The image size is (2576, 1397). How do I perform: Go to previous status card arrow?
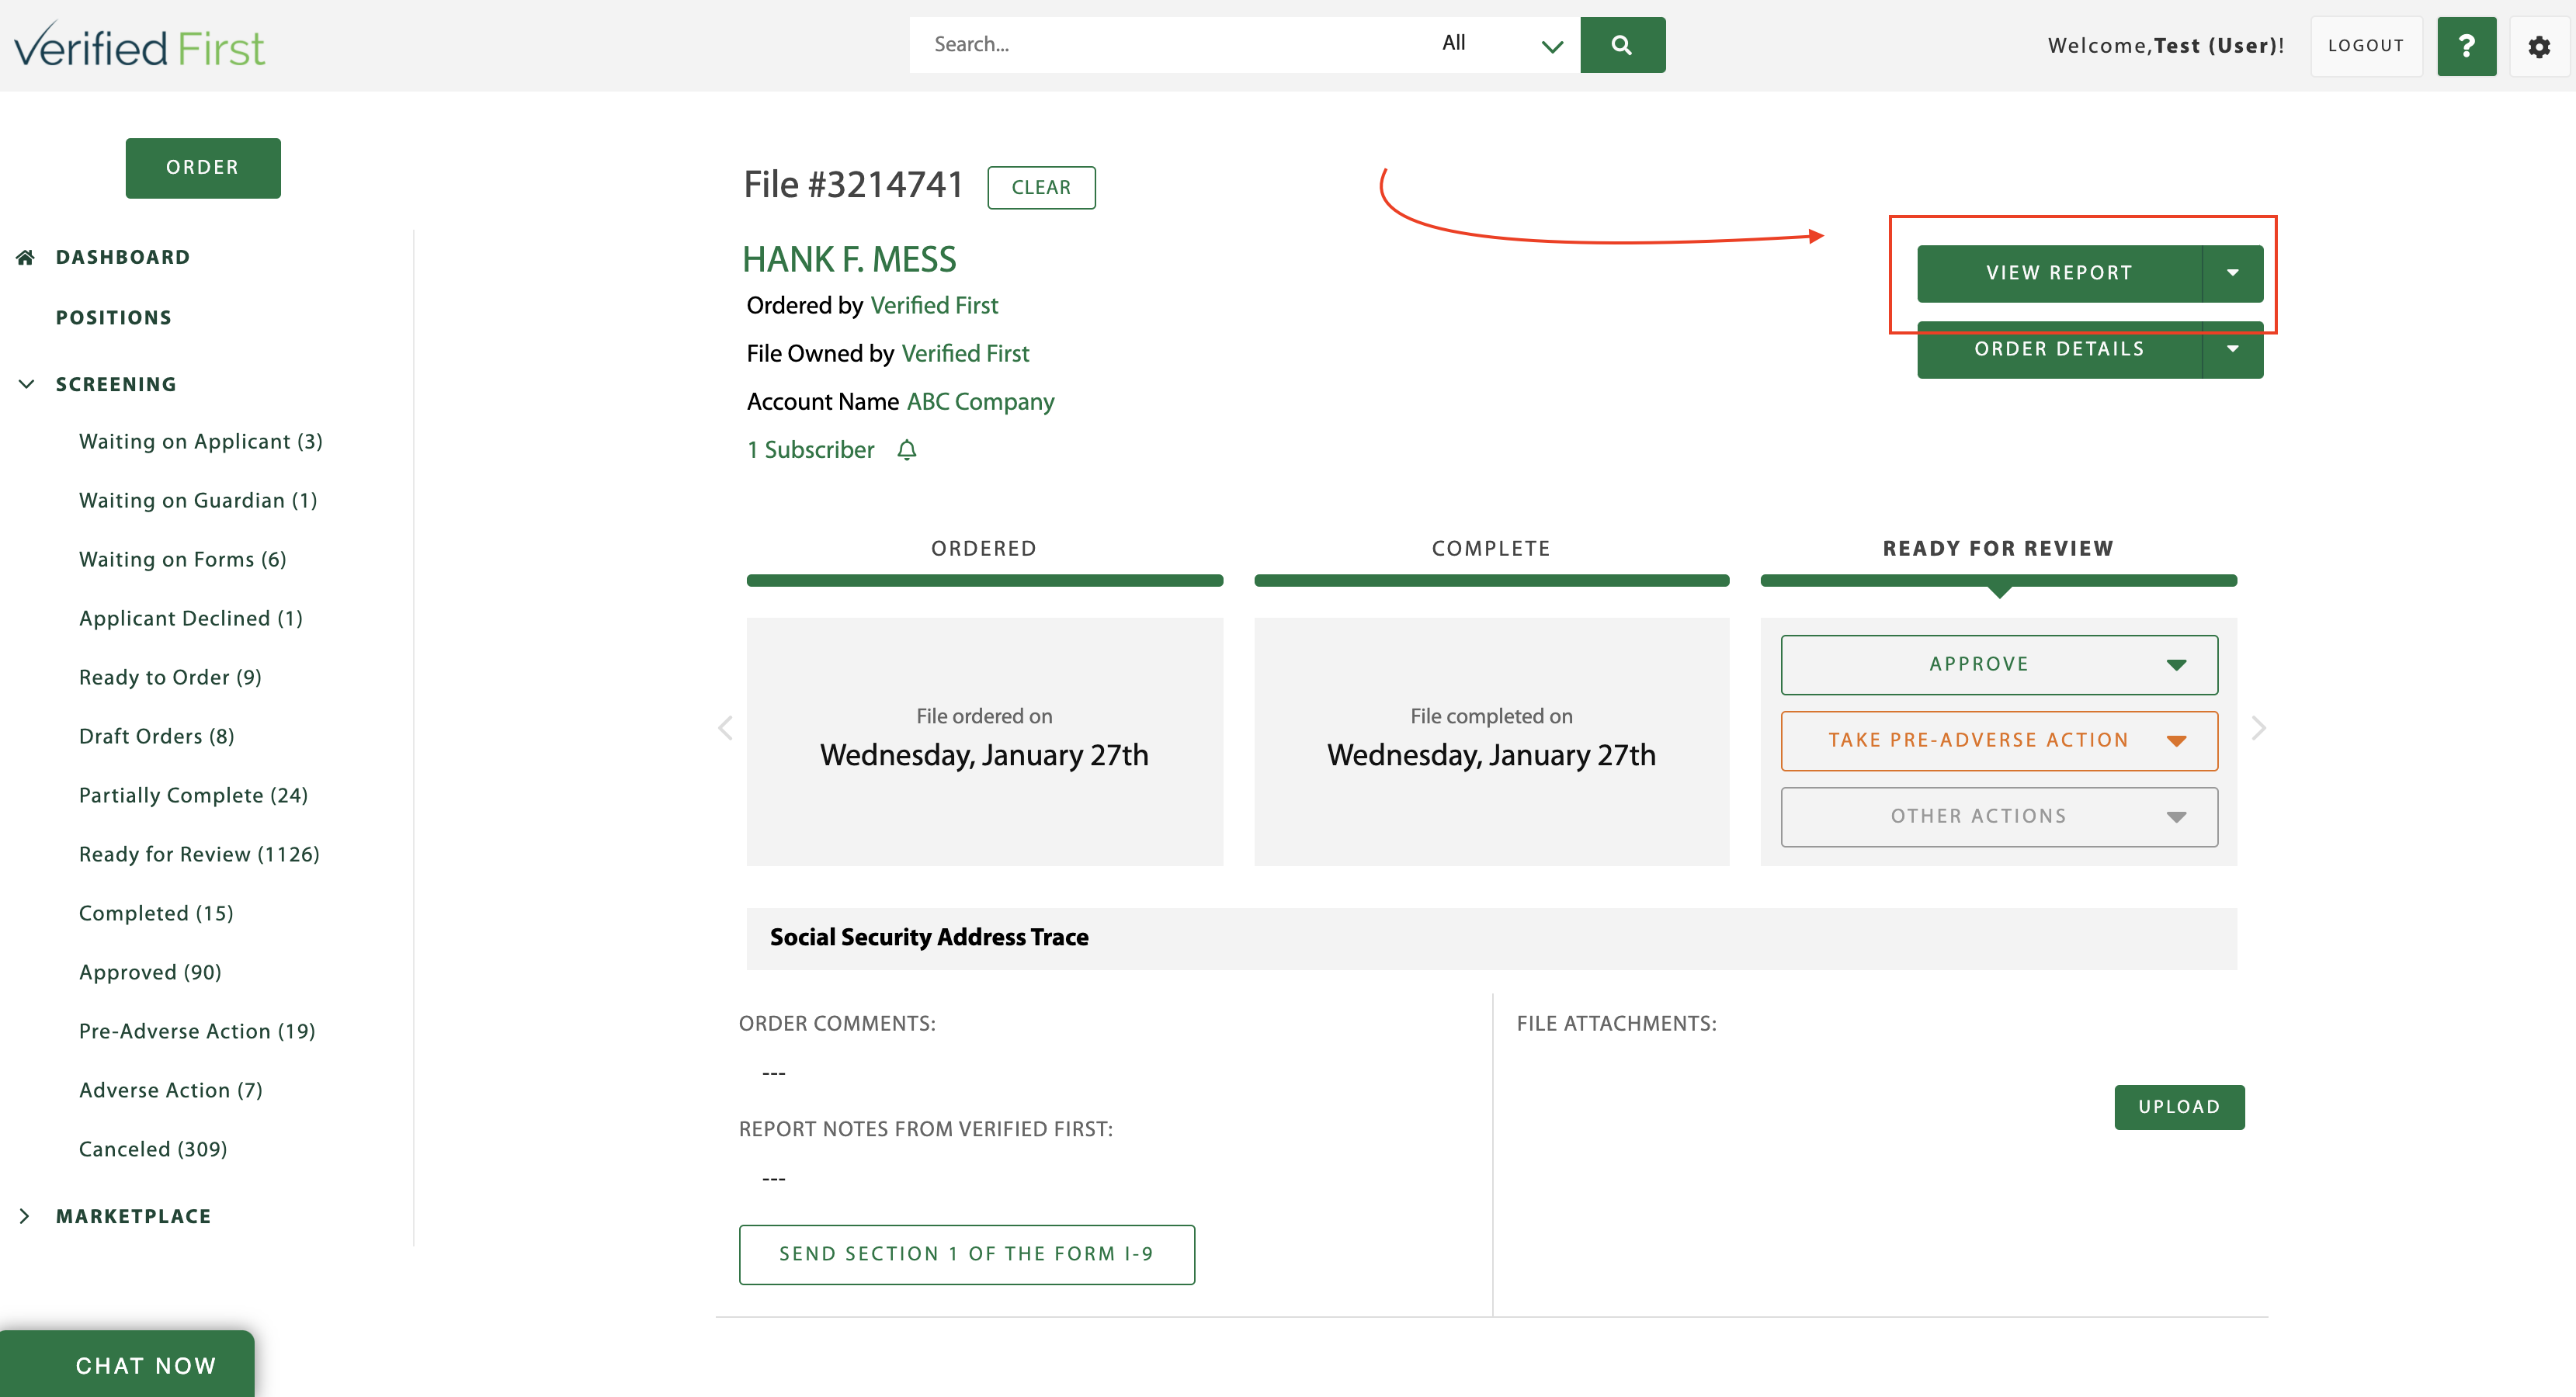coord(725,728)
